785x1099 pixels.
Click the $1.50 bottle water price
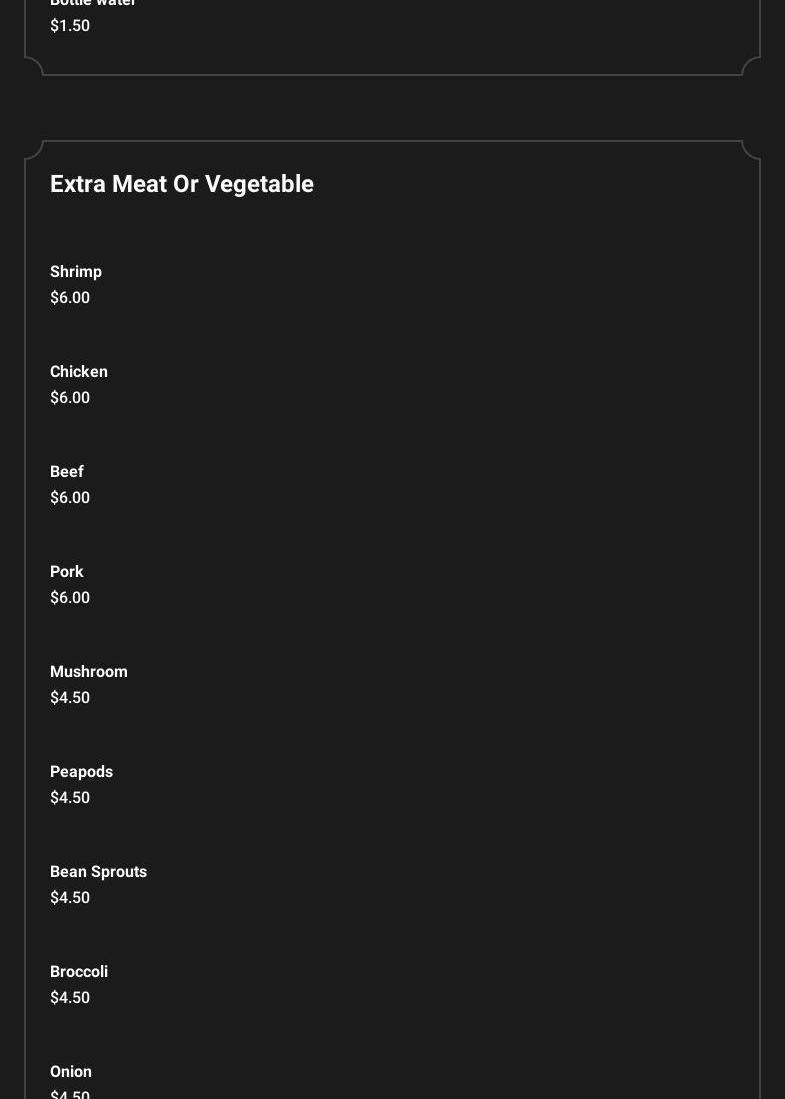tap(70, 26)
